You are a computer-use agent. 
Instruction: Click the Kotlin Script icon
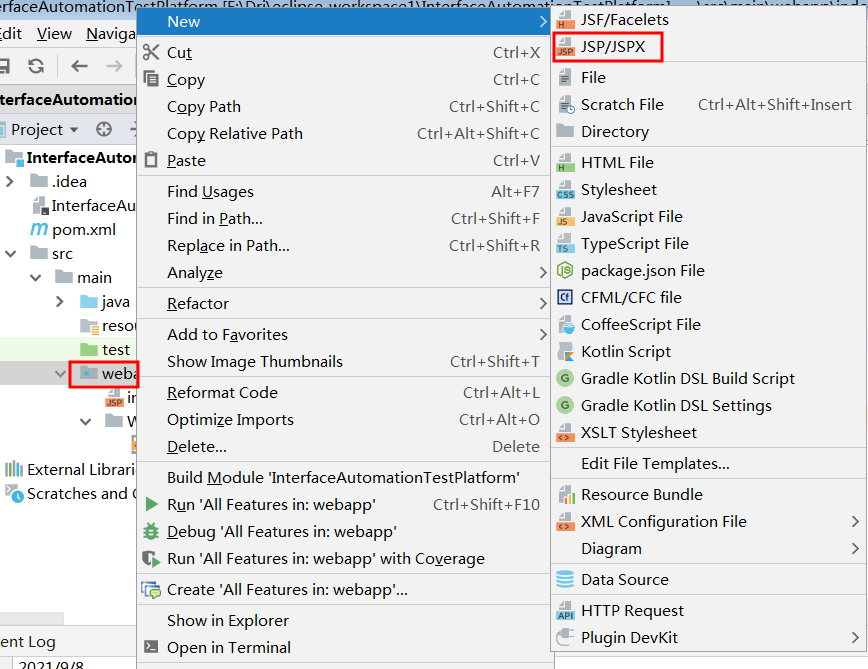[x=565, y=351]
